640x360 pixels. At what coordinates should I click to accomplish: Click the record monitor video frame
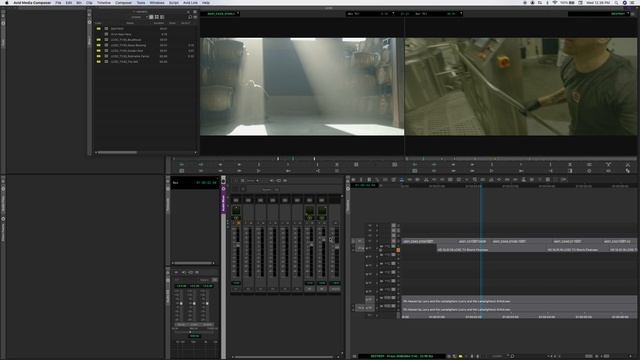point(521,87)
